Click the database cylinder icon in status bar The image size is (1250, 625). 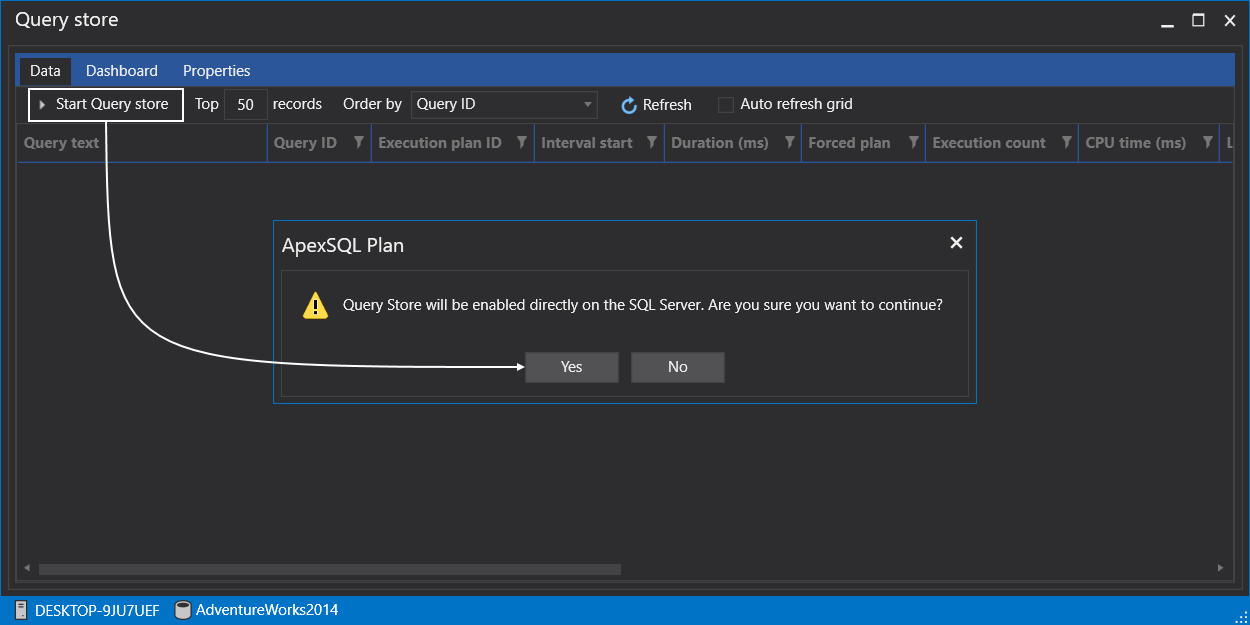183,610
